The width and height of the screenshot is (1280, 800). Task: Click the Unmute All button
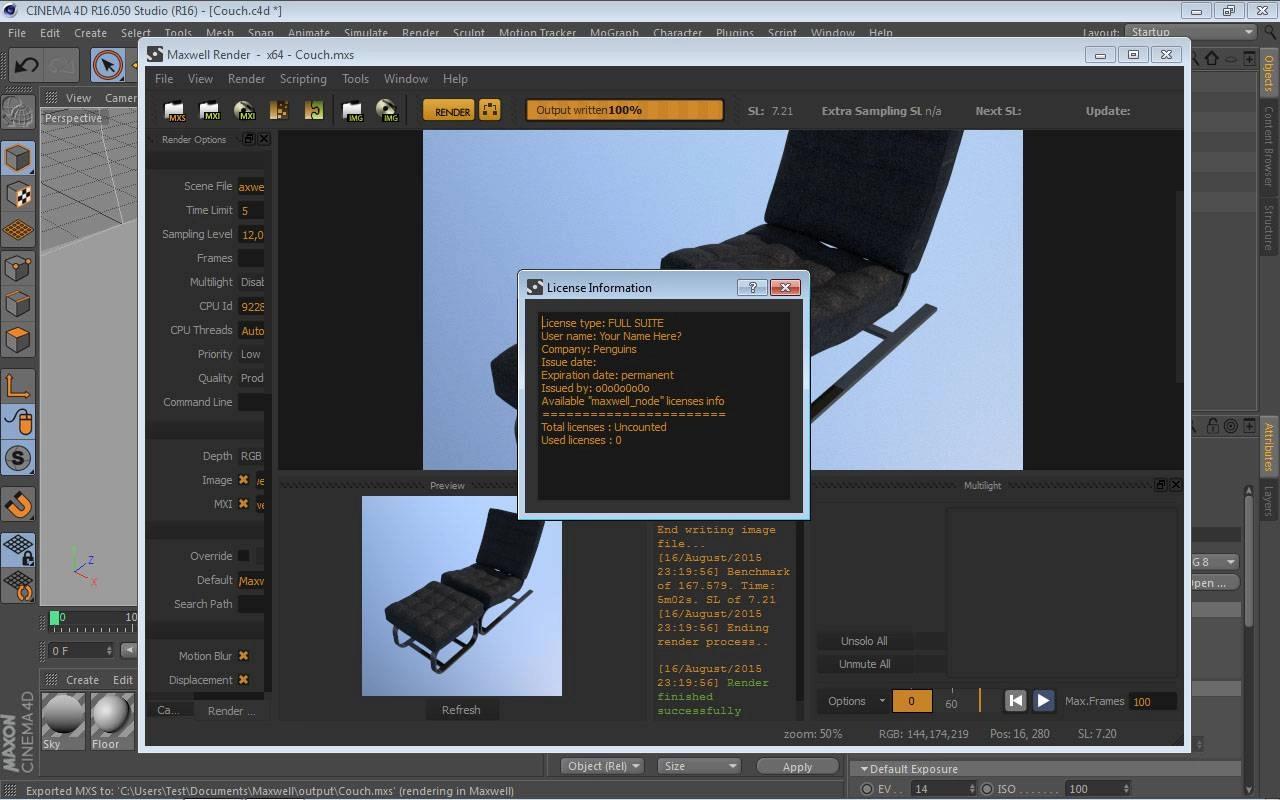pyautogui.click(x=864, y=664)
